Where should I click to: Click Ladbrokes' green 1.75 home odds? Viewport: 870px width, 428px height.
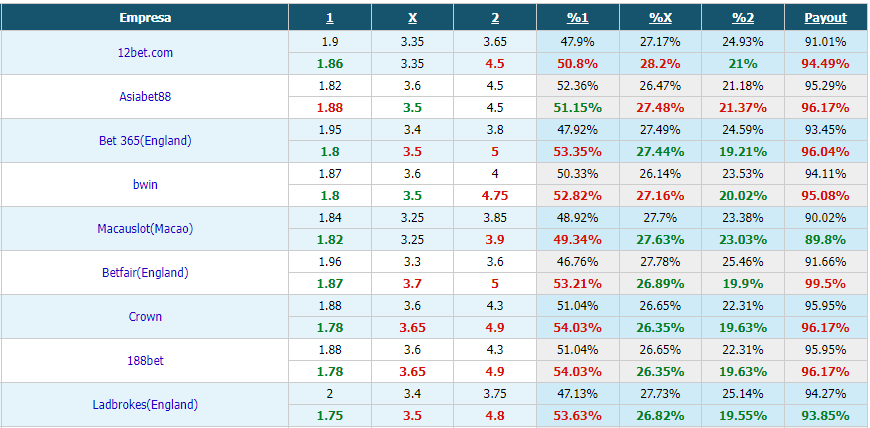pyautogui.click(x=330, y=416)
